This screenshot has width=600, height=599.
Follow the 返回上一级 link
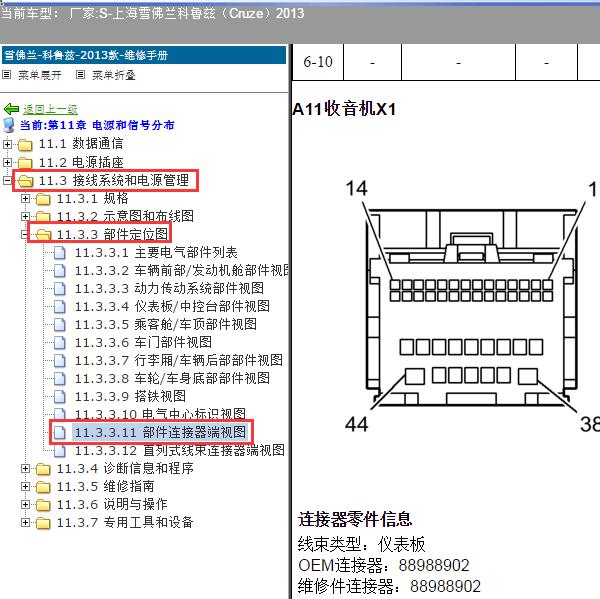(x=50, y=109)
